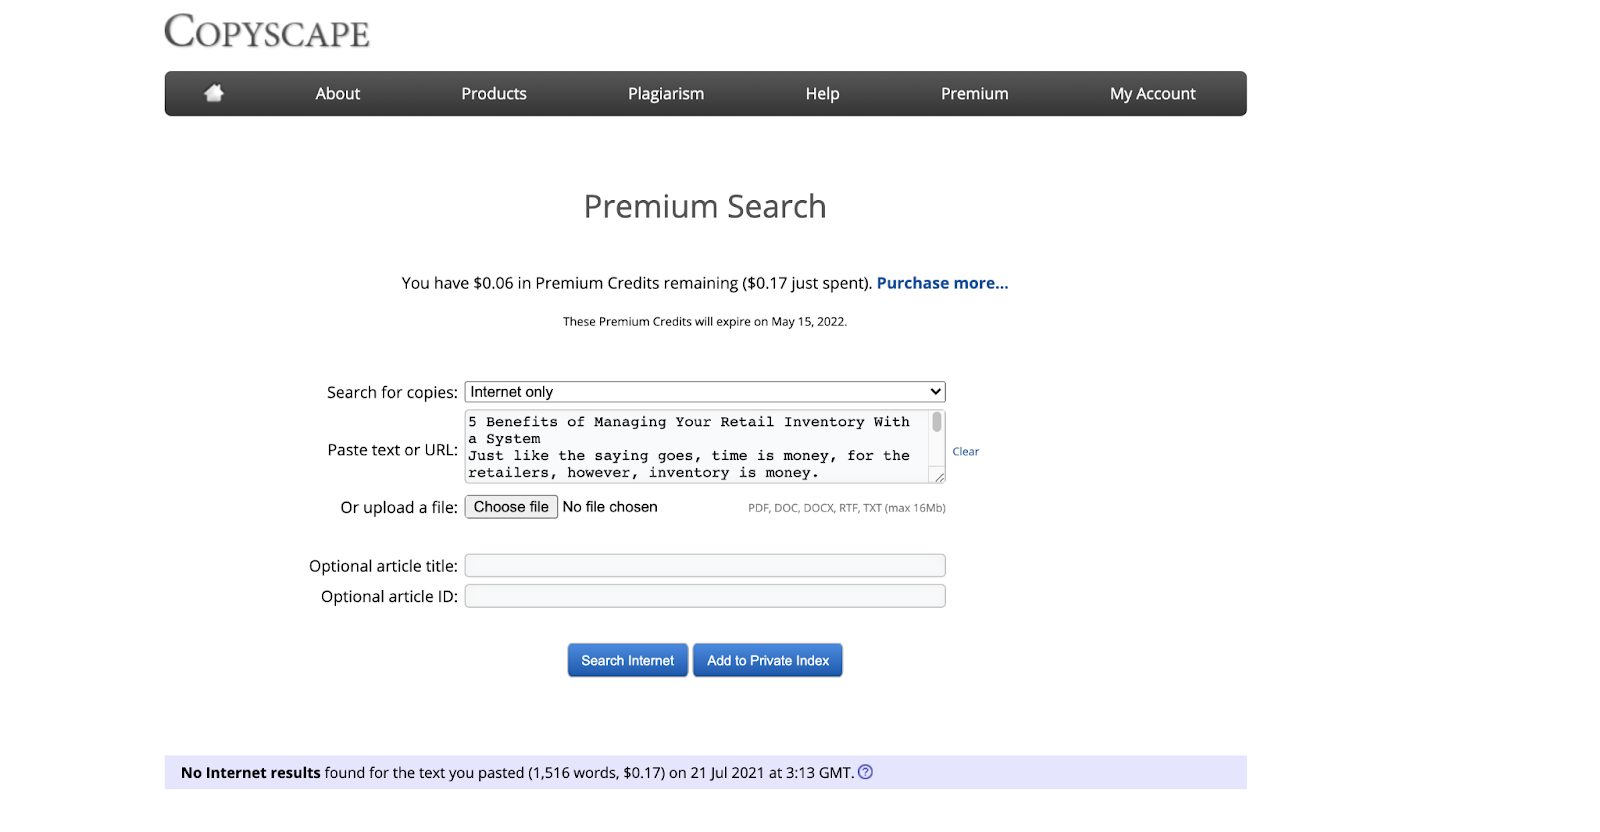Follow the Purchase more link
Viewport: 1600px width, 832px height.
click(942, 283)
